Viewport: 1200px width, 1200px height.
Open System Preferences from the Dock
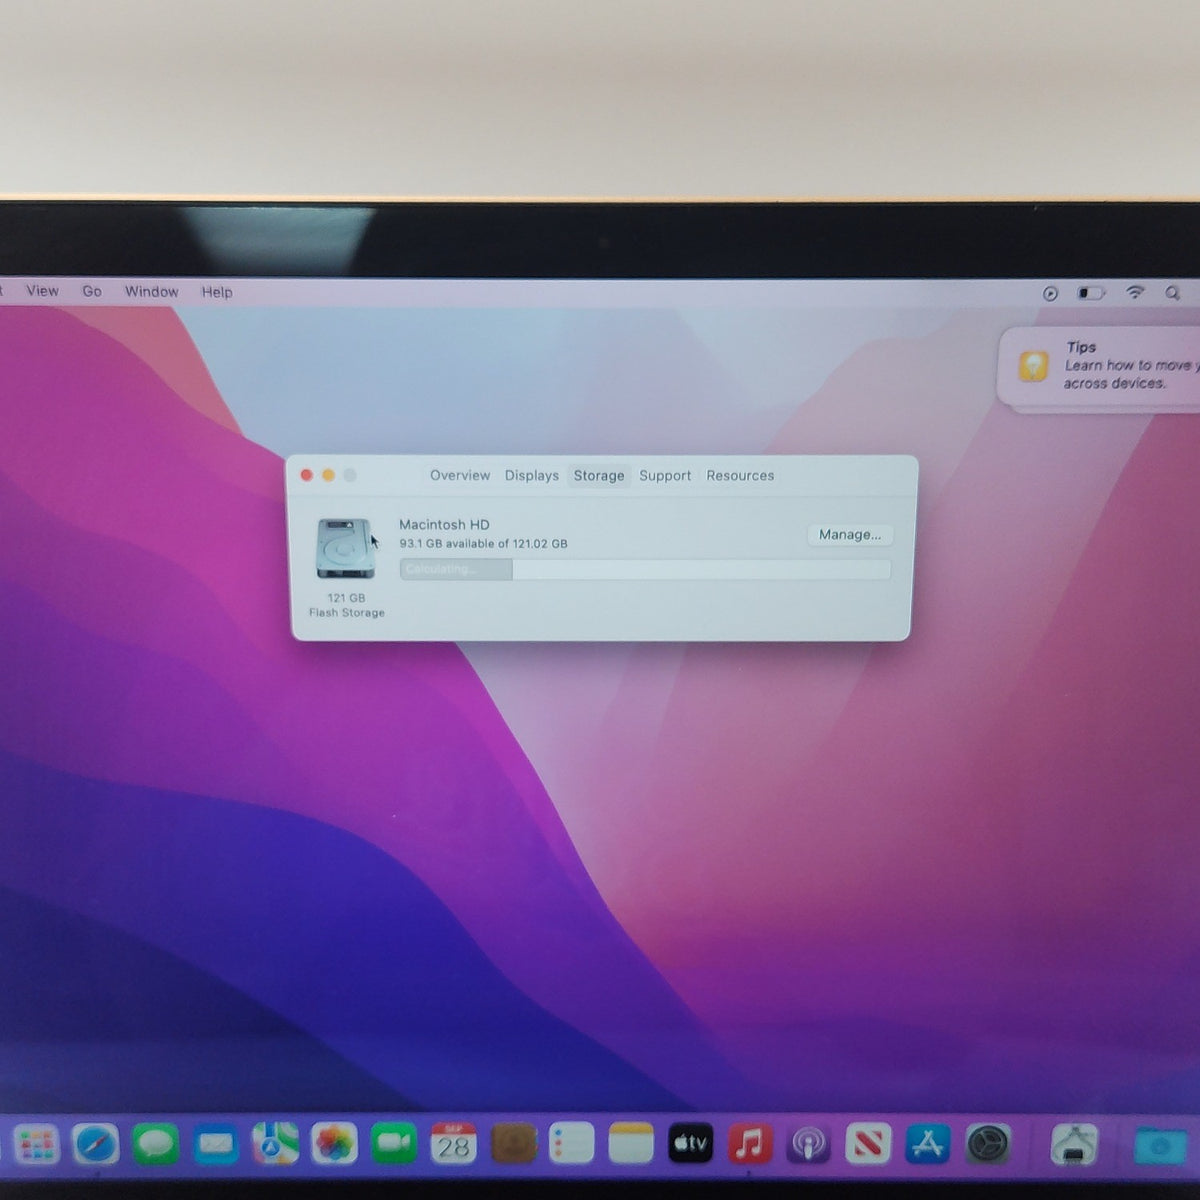click(988, 1143)
